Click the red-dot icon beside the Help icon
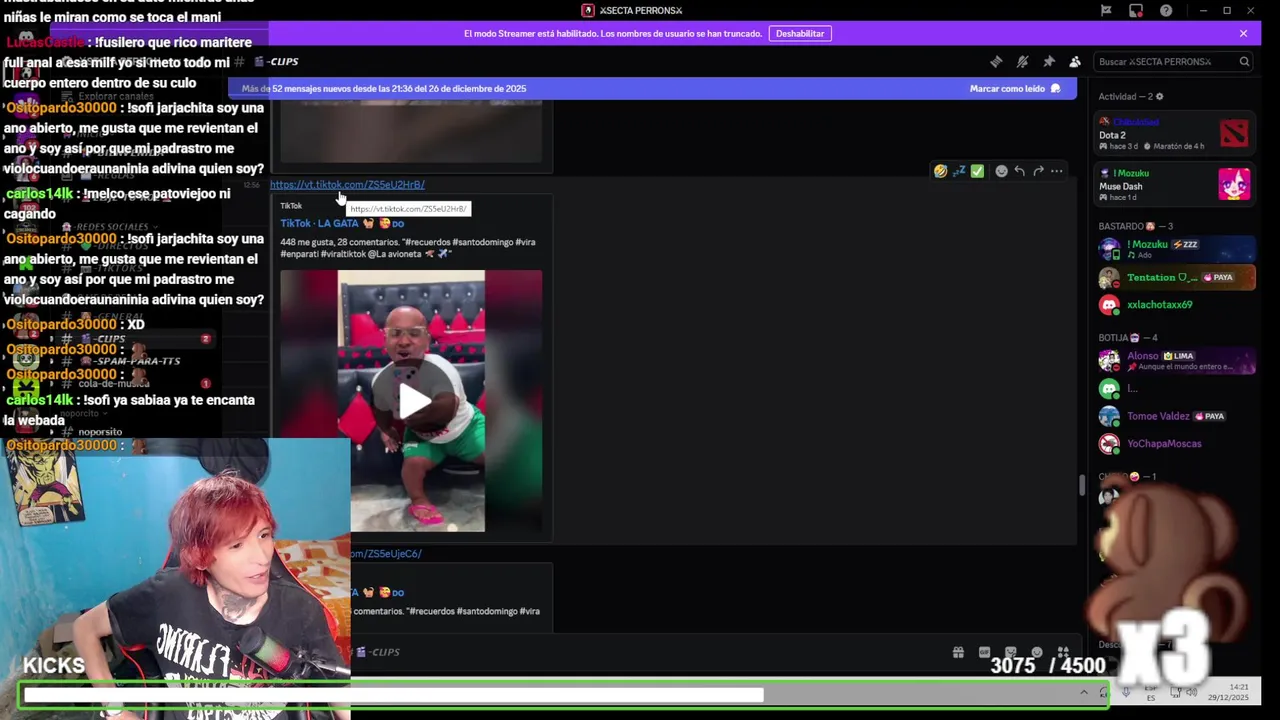The width and height of the screenshot is (1280, 720). (1136, 11)
